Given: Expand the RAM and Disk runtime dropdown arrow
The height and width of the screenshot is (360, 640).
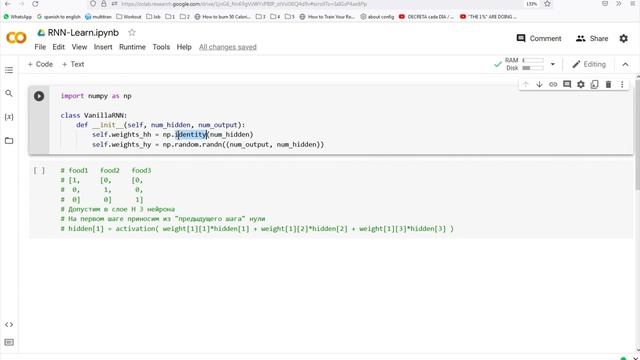Looking at the screenshot, I should [553, 64].
